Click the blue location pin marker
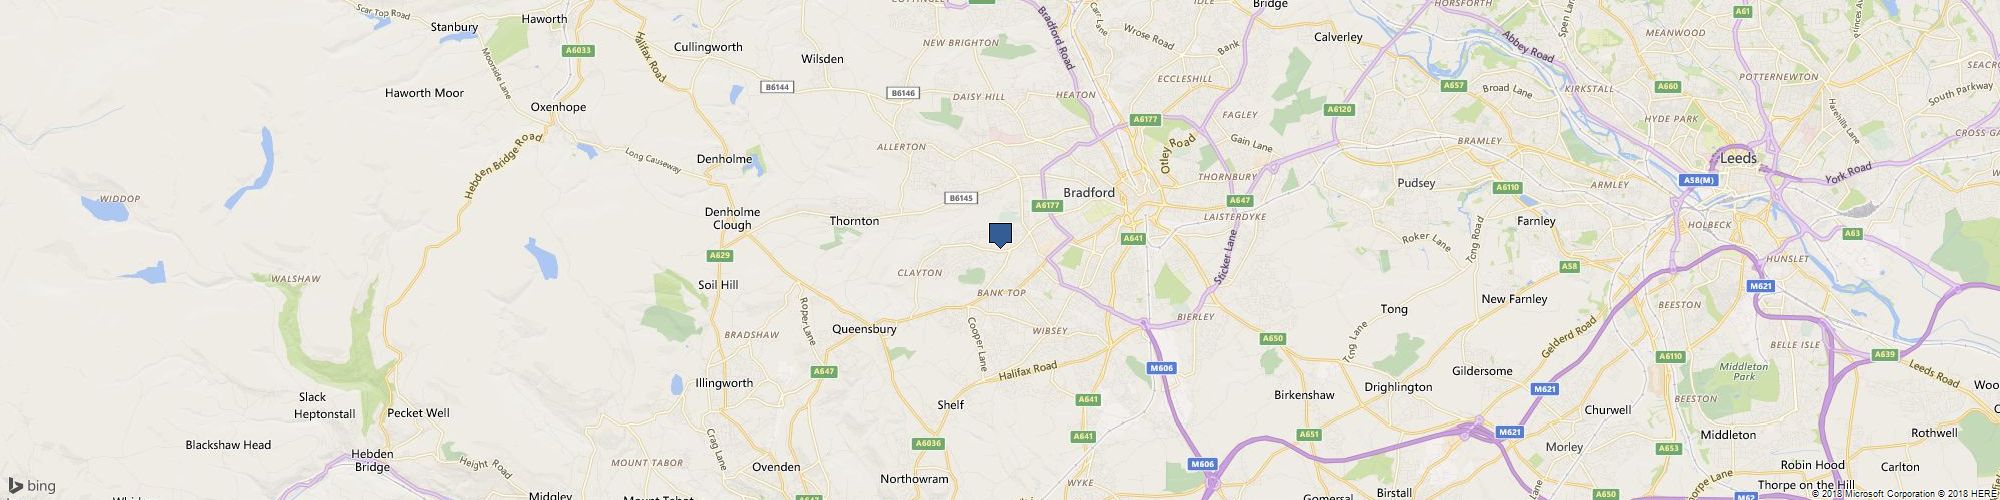This screenshot has width=2000, height=500. [x=1000, y=235]
